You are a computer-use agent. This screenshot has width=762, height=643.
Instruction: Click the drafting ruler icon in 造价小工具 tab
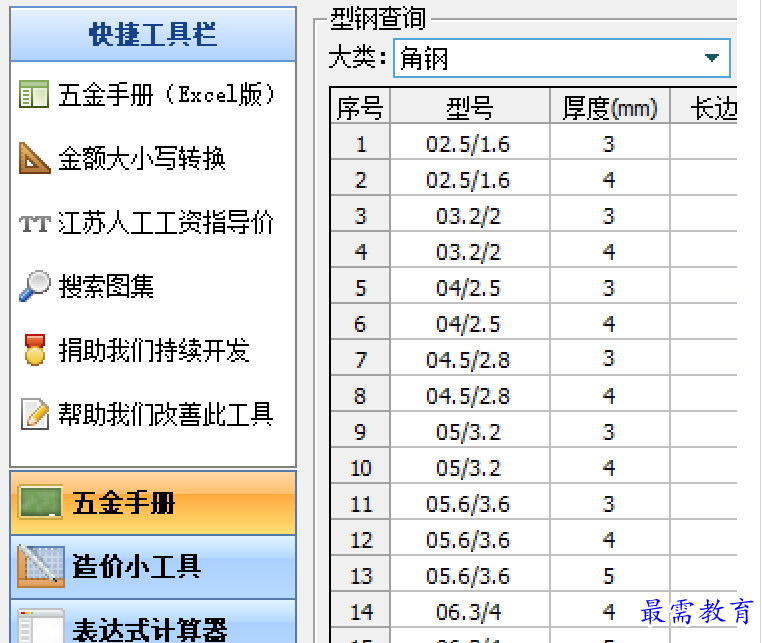(x=41, y=566)
